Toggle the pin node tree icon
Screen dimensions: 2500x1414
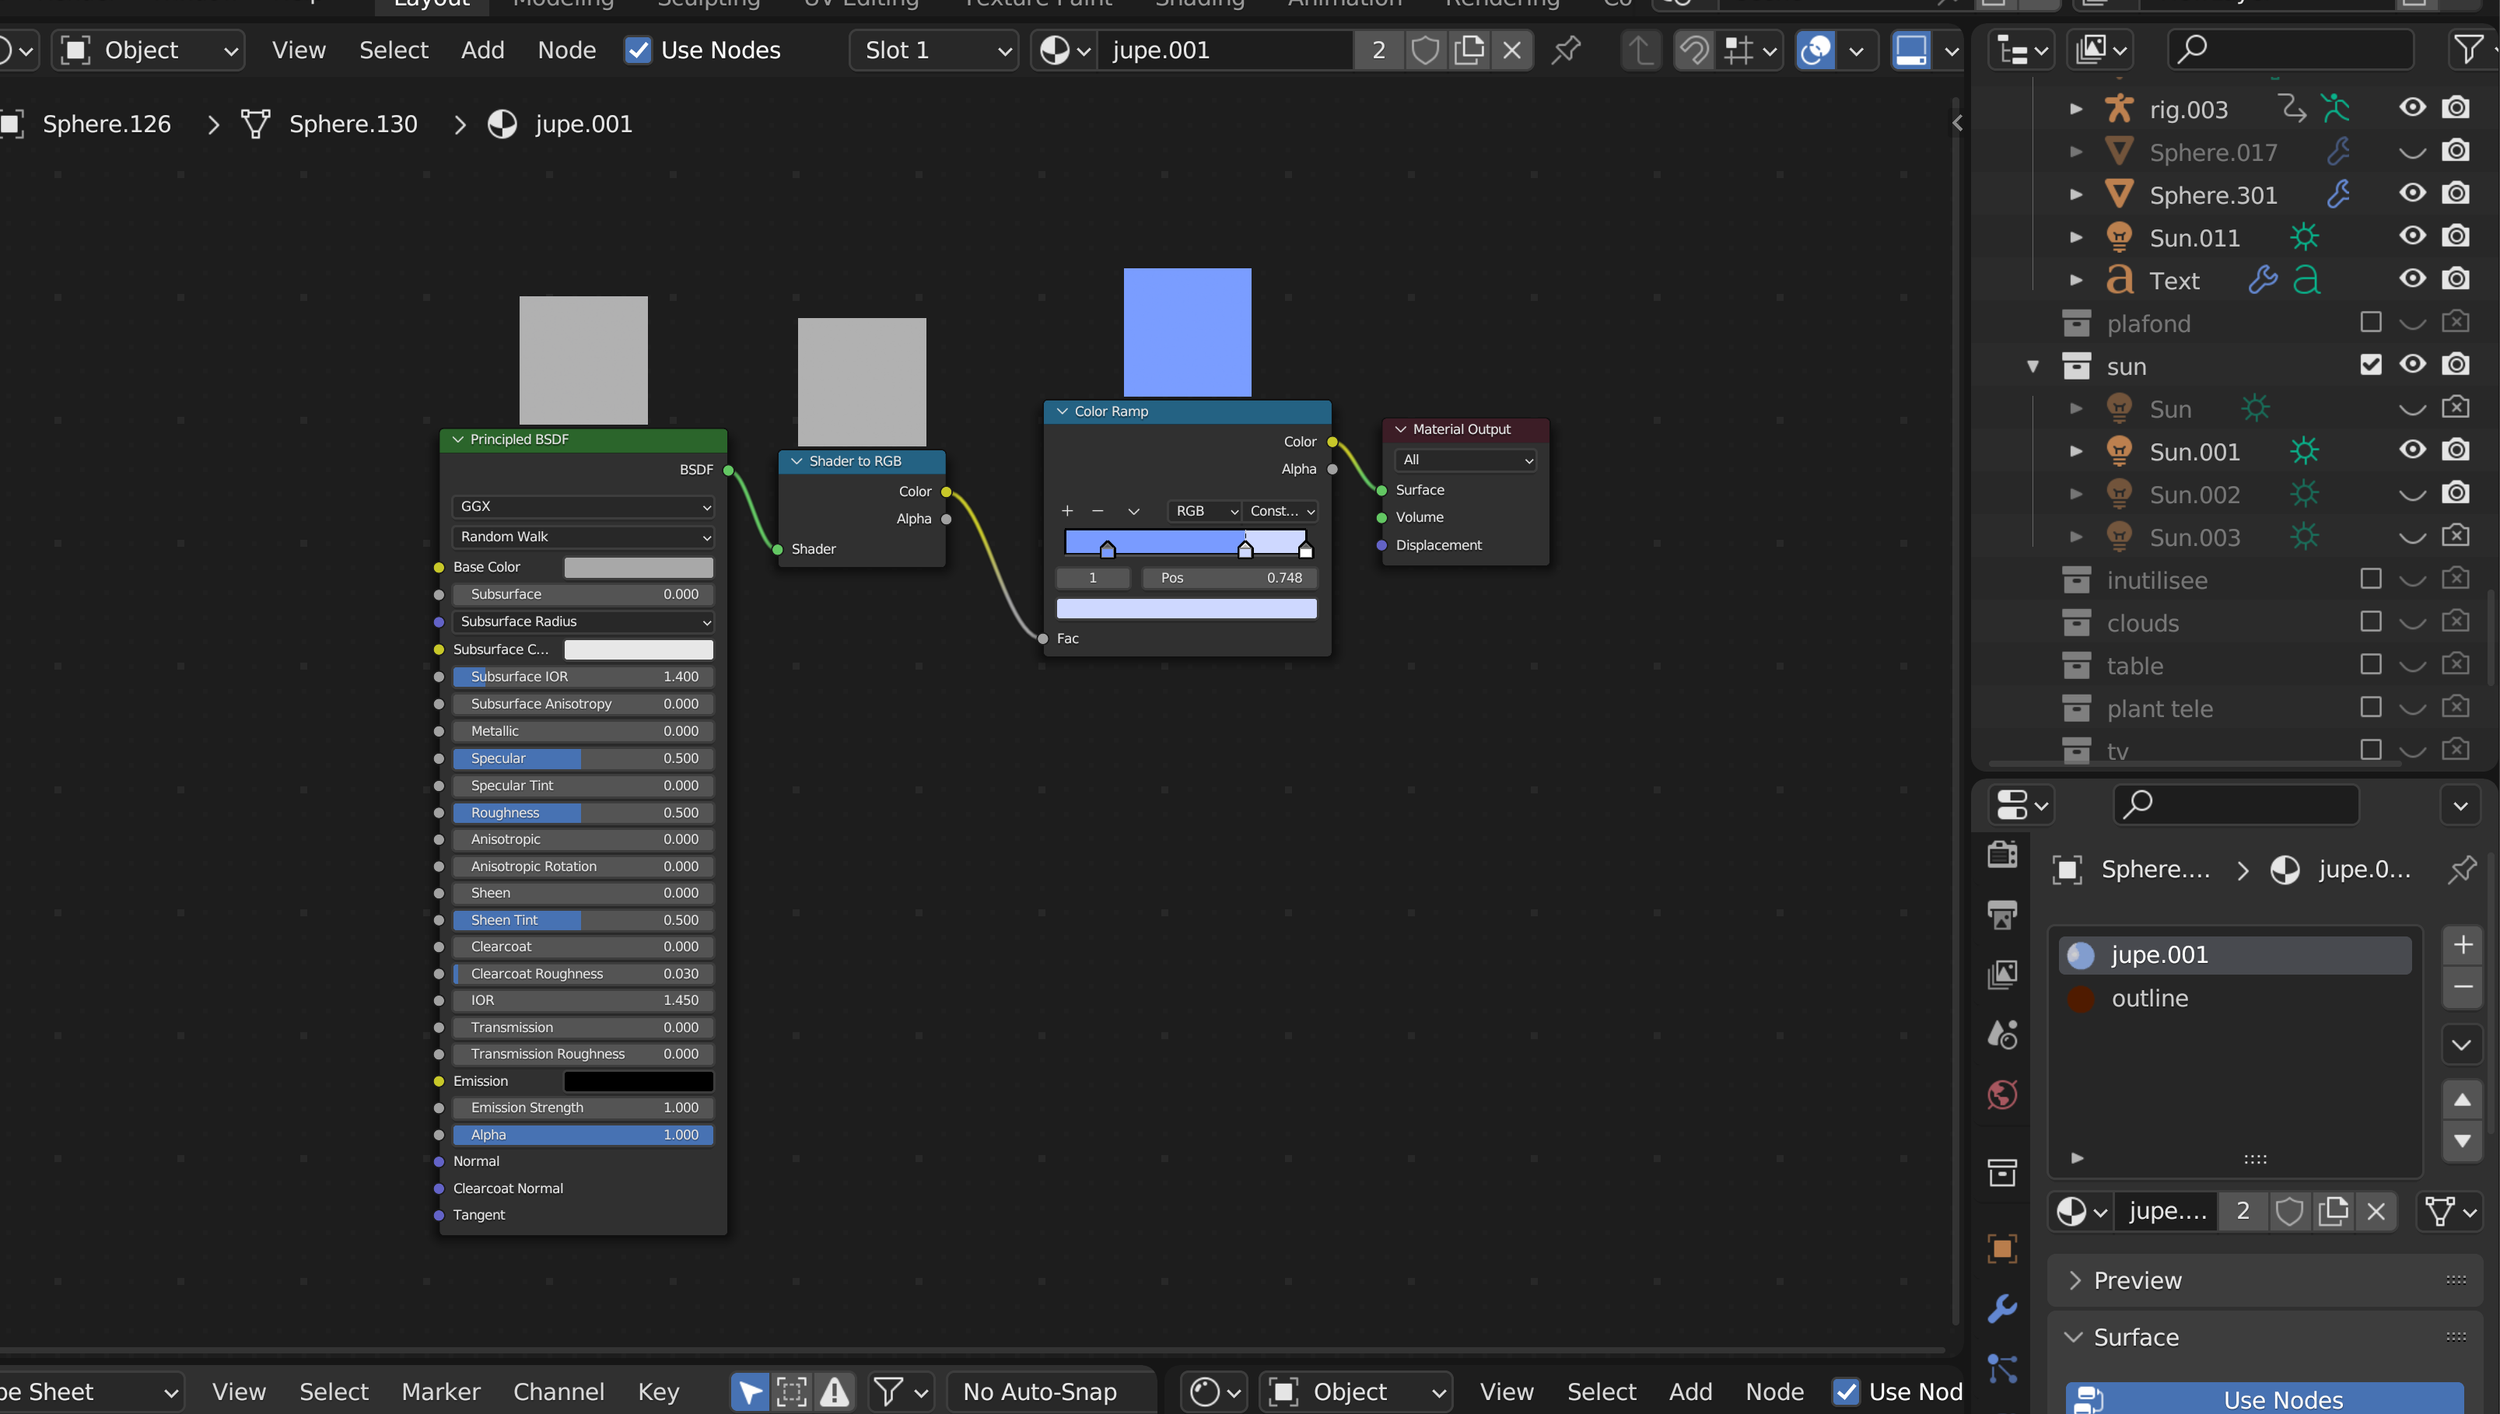pyautogui.click(x=1566, y=50)
